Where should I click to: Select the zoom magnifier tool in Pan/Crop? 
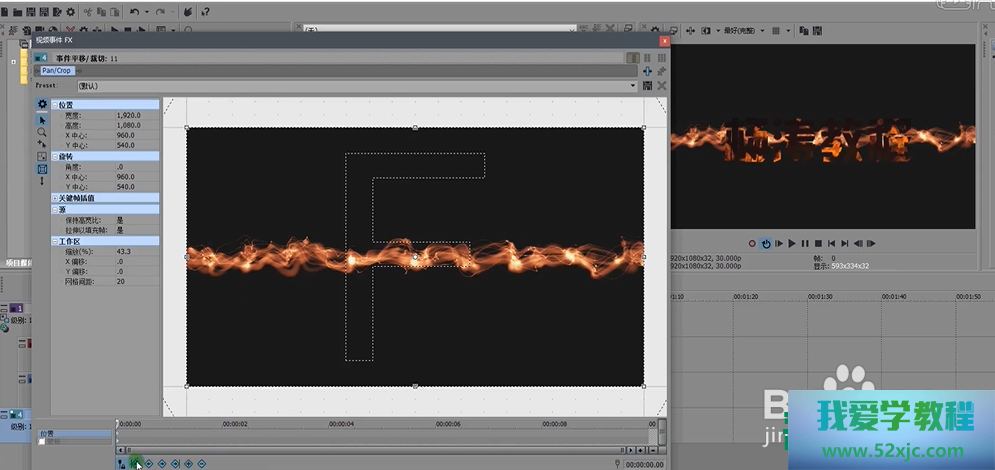pyautogui.click(x=42, y=132)
